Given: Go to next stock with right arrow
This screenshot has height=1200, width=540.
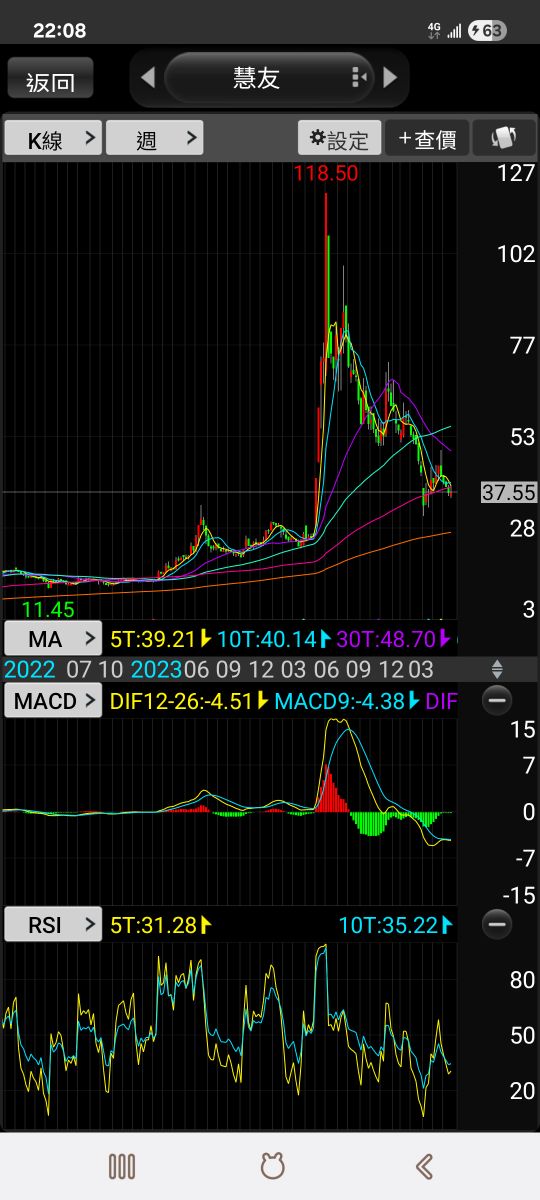Looking at the screenshot, I should click(390, 77).
